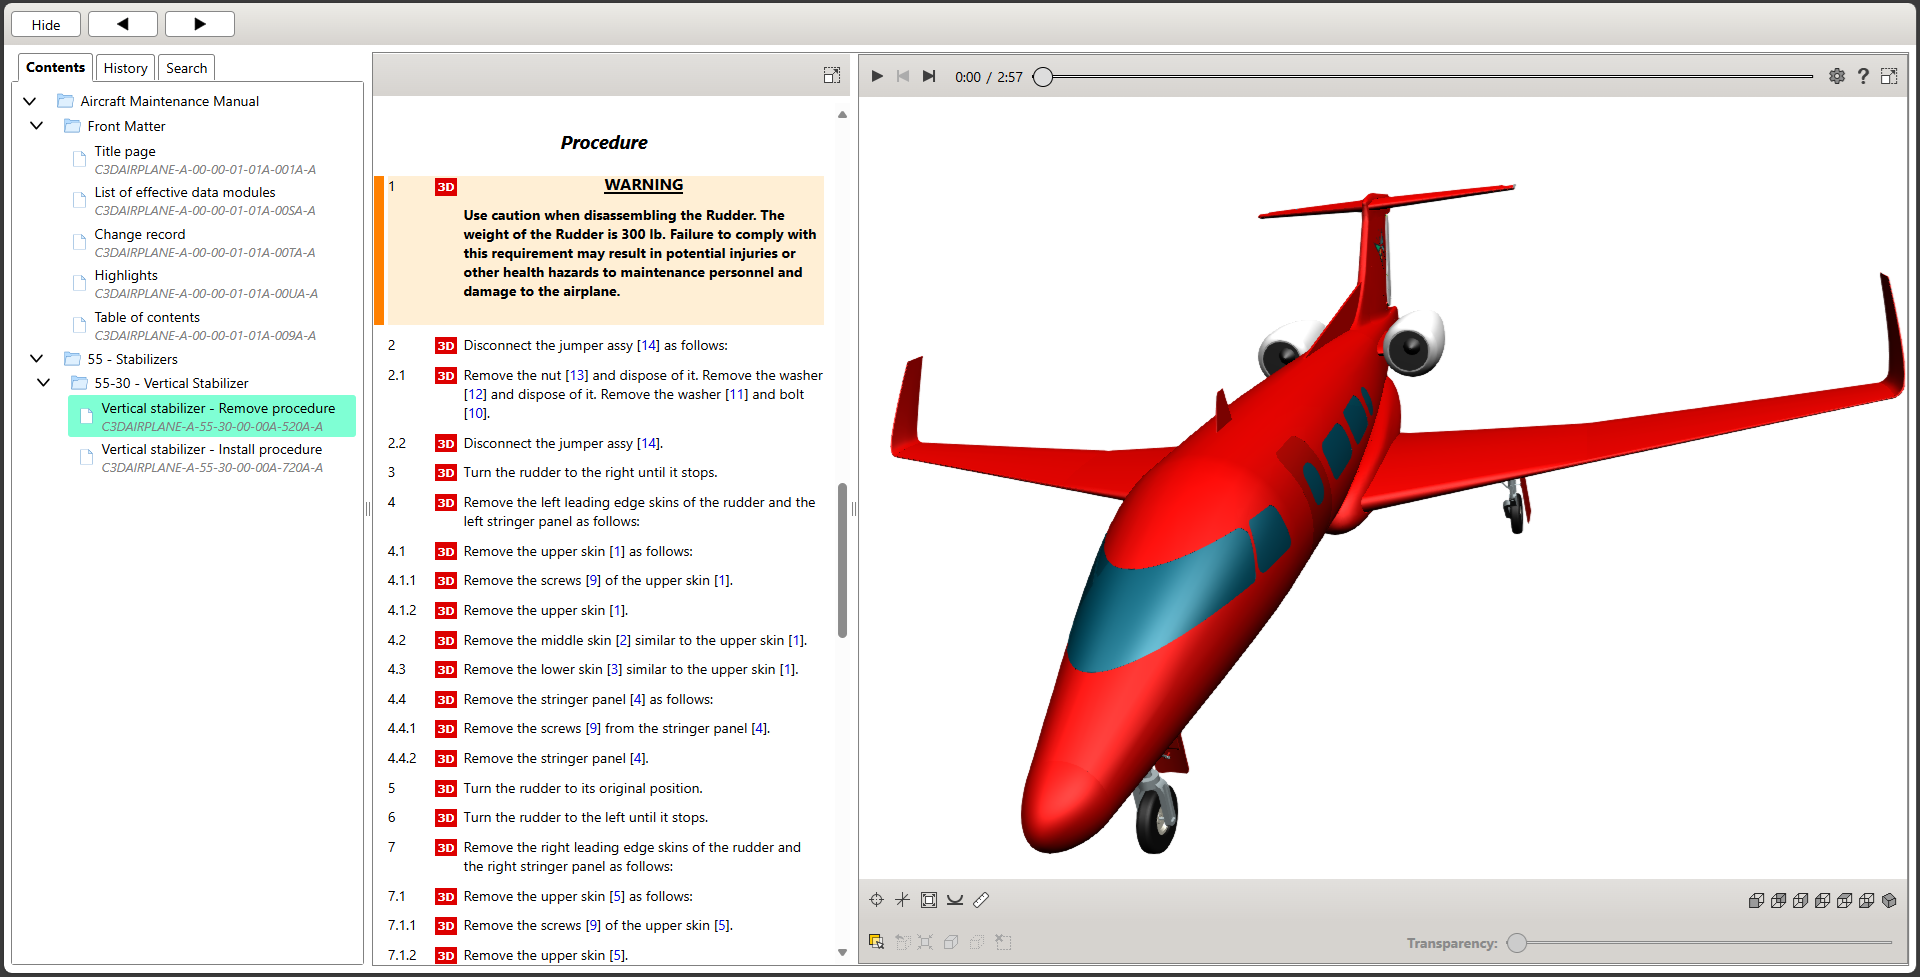Viewport: 1920px width, 977px height.
Task: Open 3D viewer settings gear
Action: click(x=1837, y=76)
